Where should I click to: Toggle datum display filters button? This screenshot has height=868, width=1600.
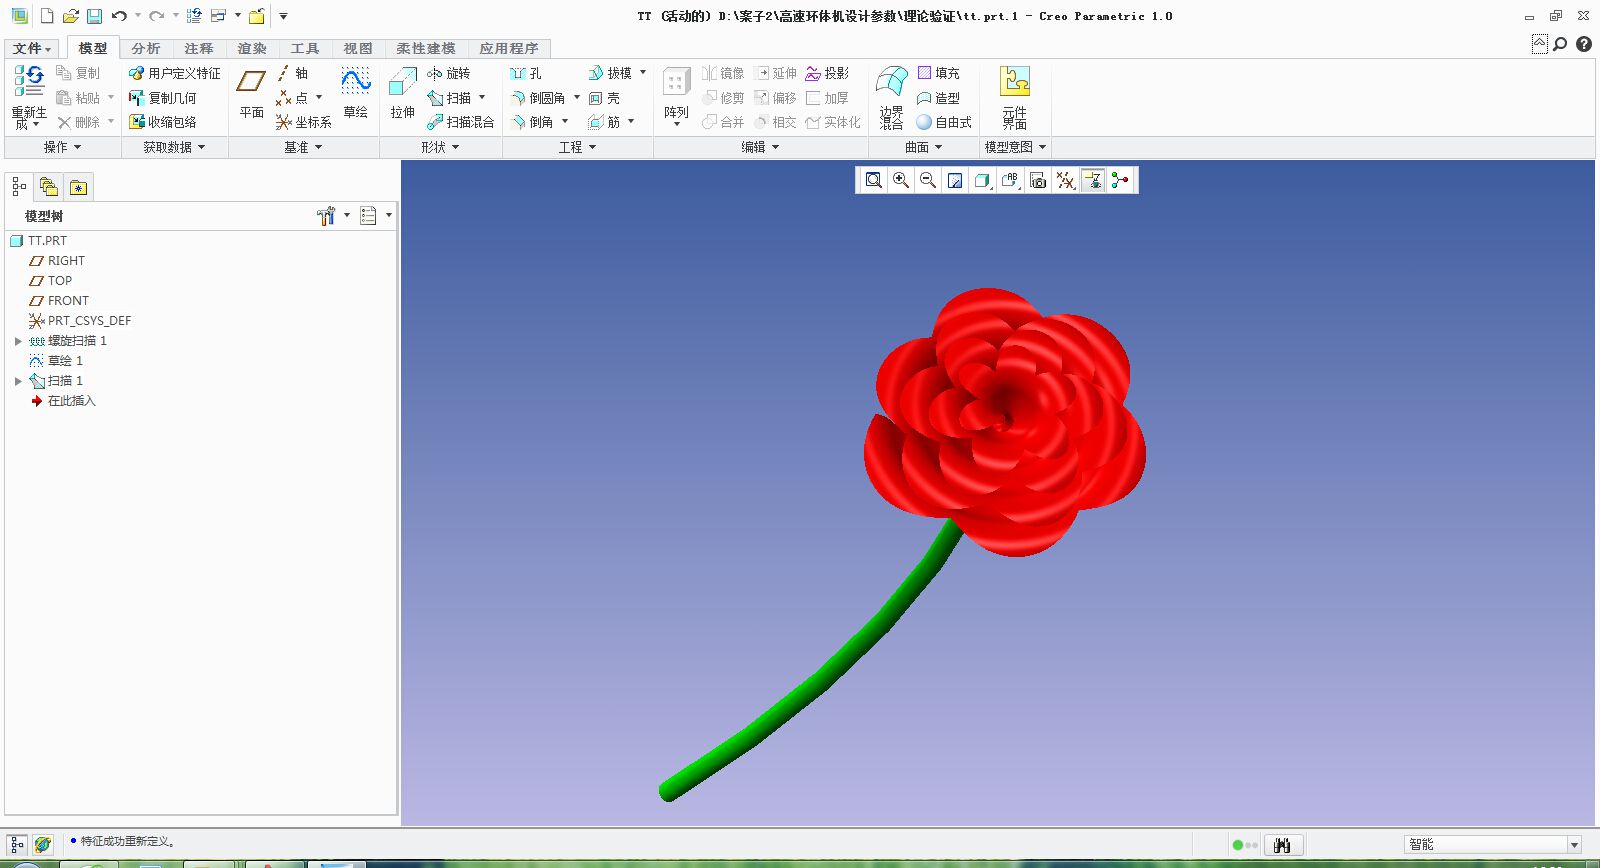click(x=1066, y=180)
